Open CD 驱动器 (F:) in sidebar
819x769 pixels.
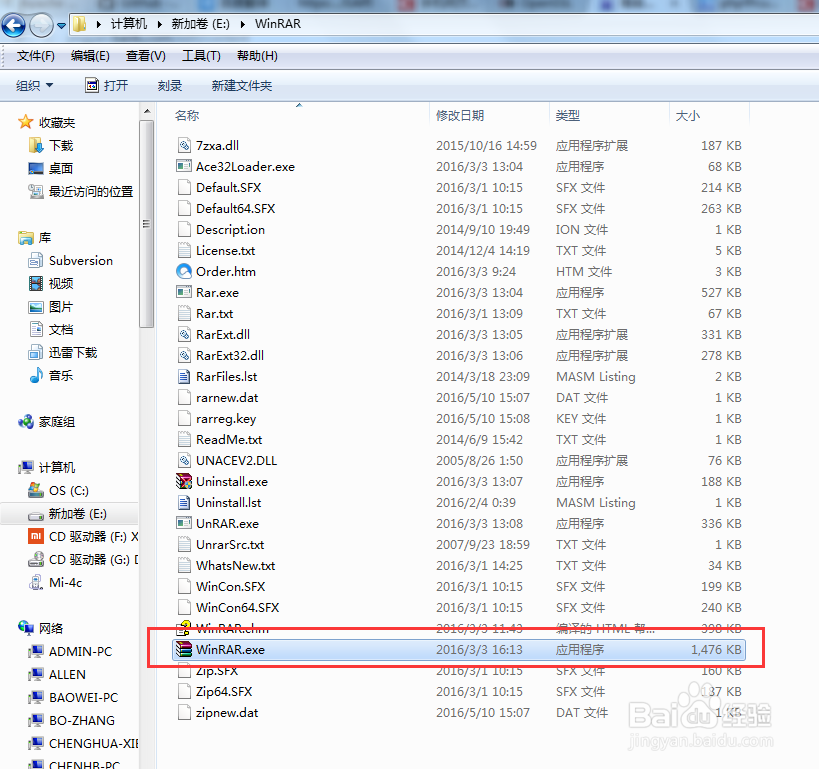(x=83, y=537)
